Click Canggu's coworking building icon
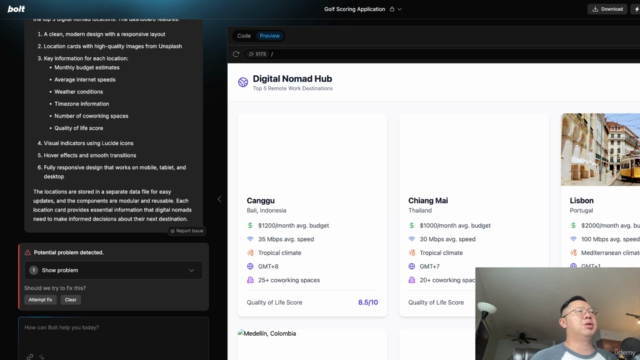This screenshot has height=360, width=640. pyautogui.click(x=250, y=280)
